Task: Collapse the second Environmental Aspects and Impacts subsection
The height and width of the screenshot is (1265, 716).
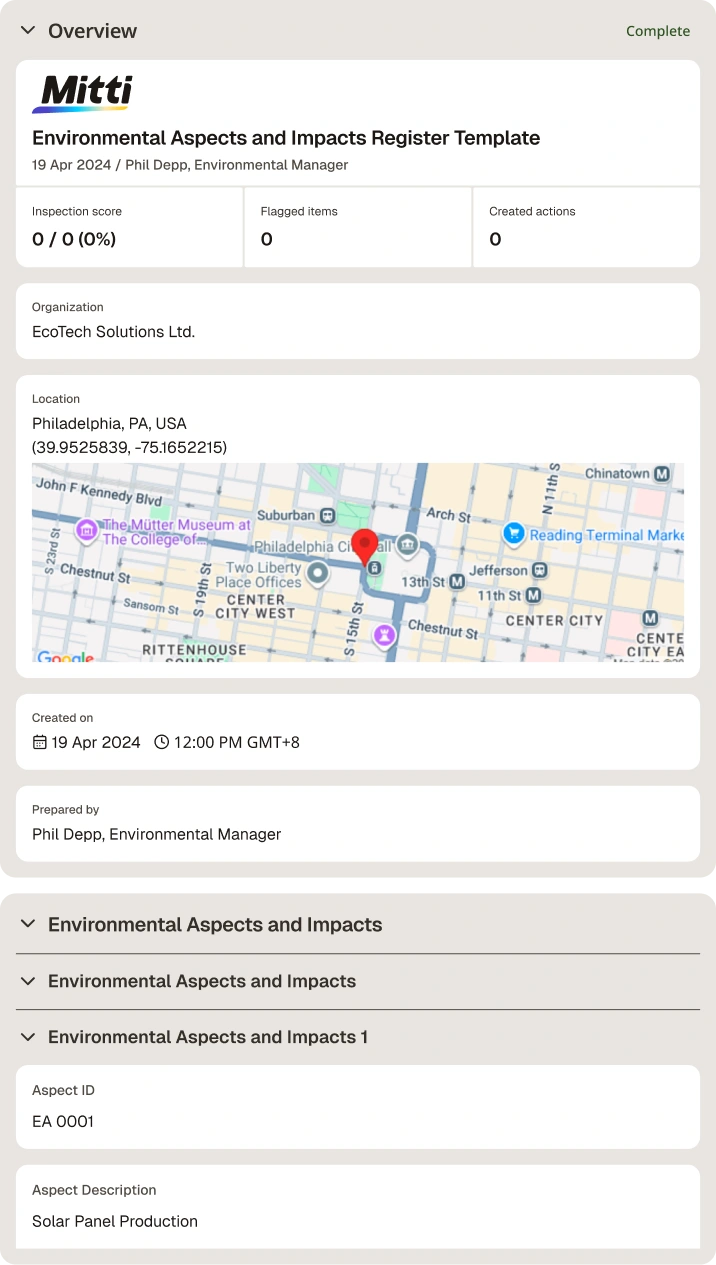Action: pos(27,981)
